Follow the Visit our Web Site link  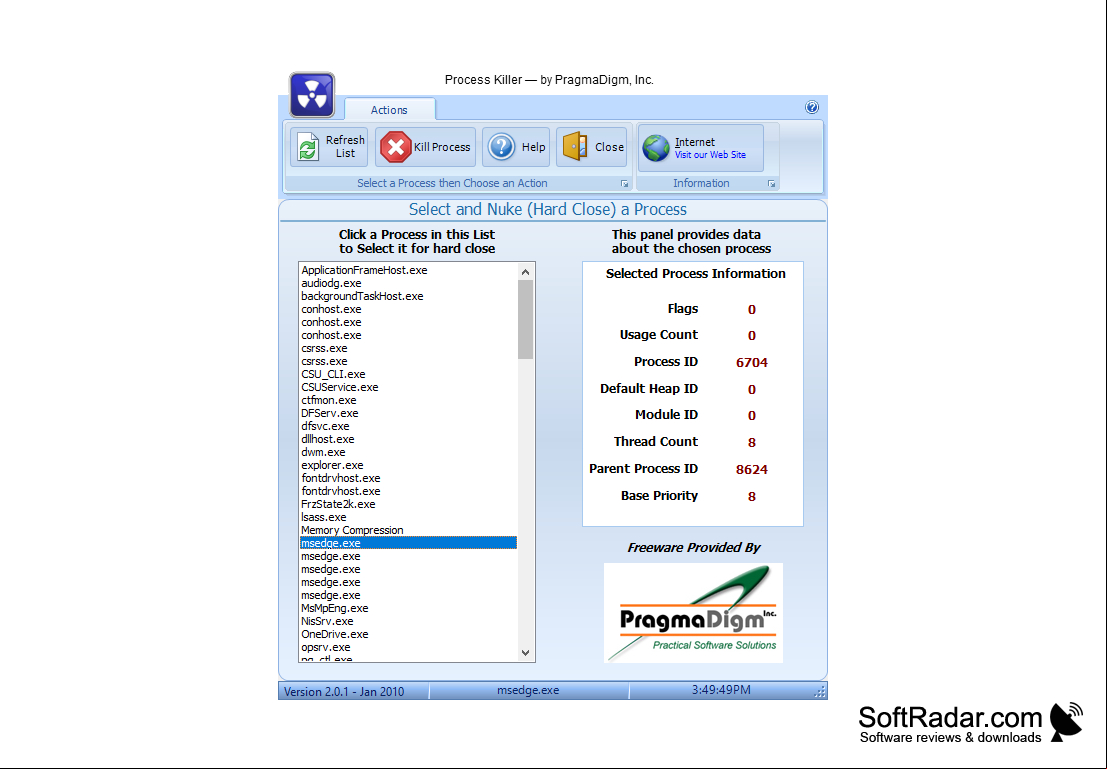click(710, 155)
